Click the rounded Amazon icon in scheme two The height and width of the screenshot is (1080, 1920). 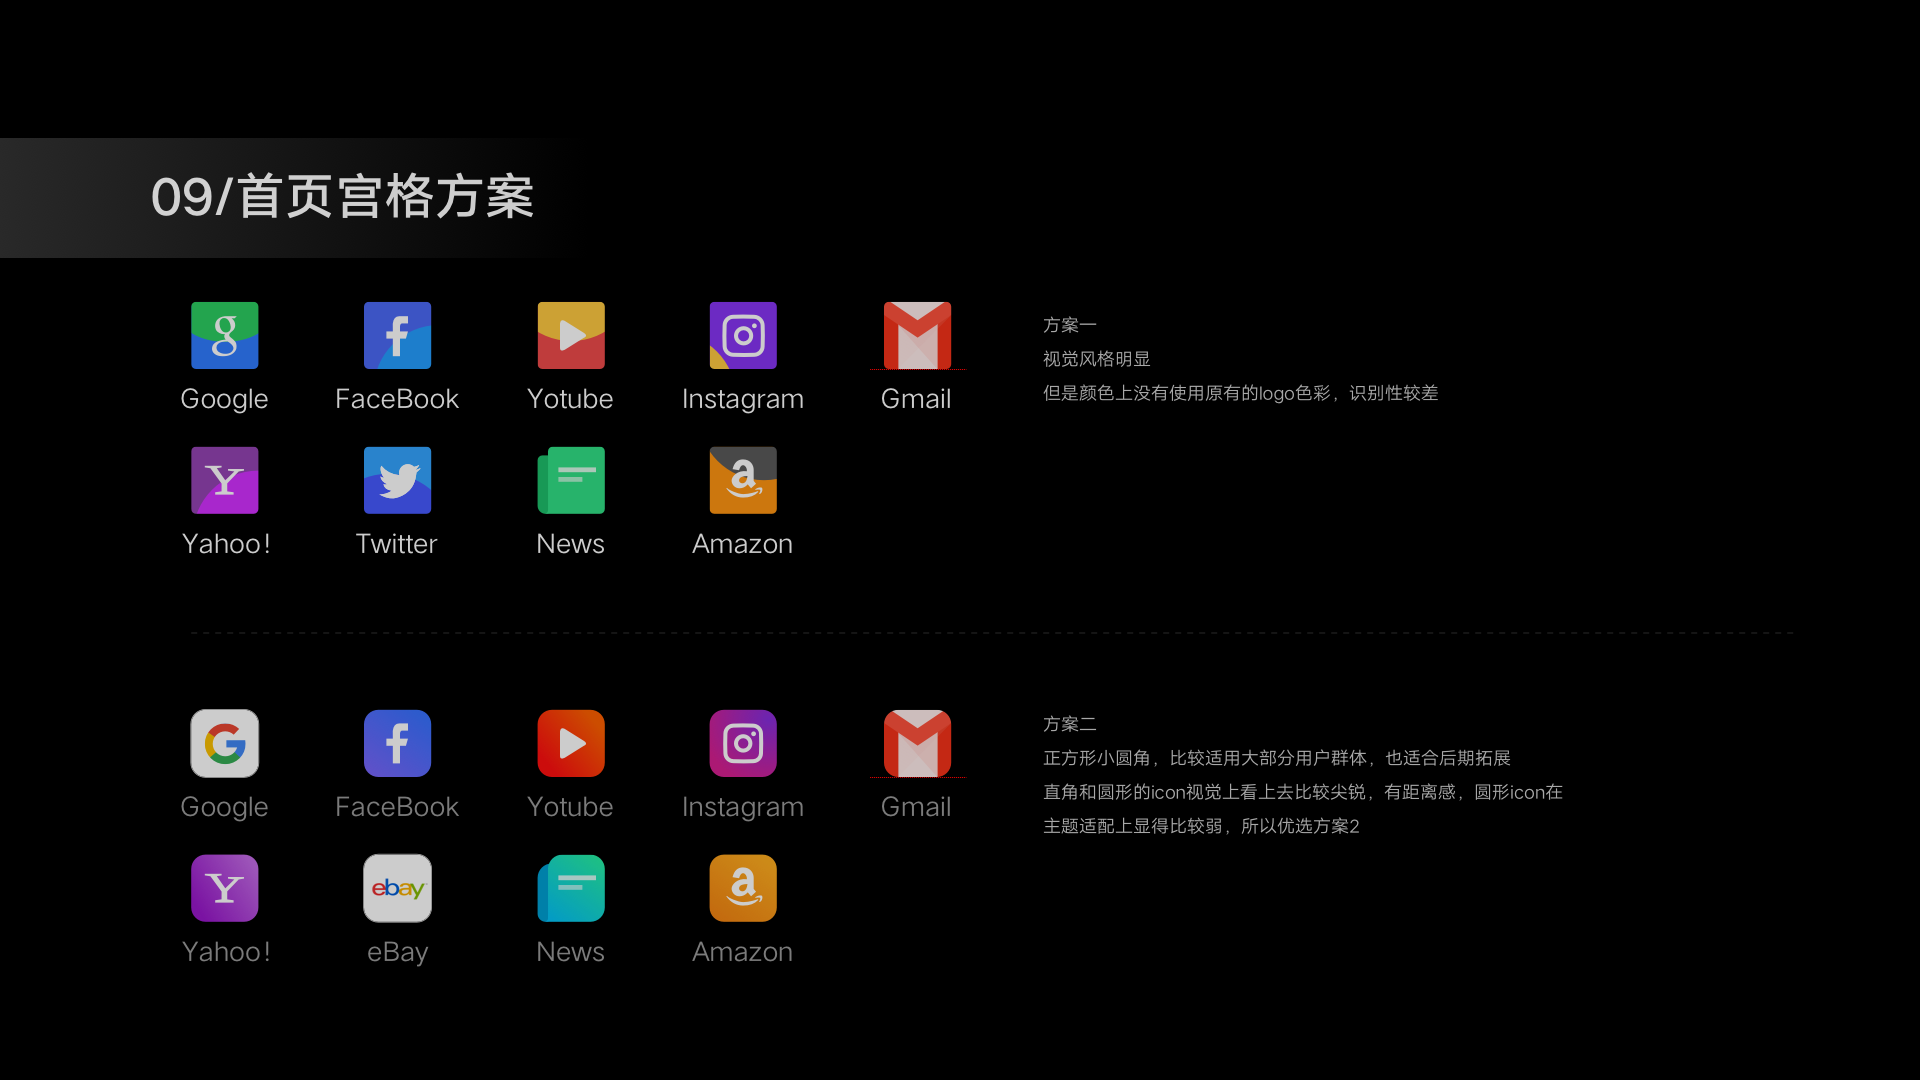[x=743, y=888]
